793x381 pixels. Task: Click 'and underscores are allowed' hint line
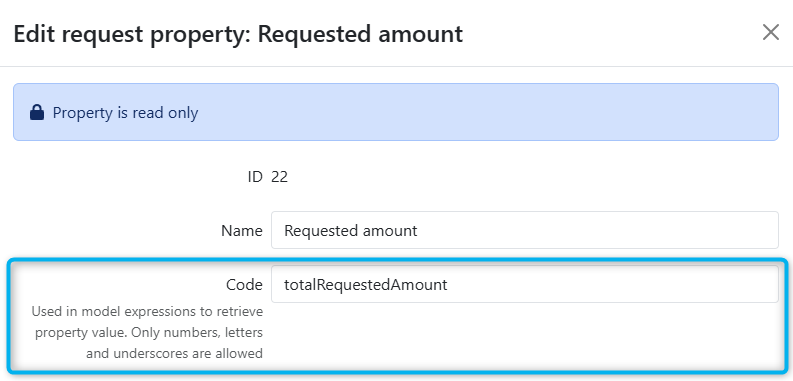(174, 353)
